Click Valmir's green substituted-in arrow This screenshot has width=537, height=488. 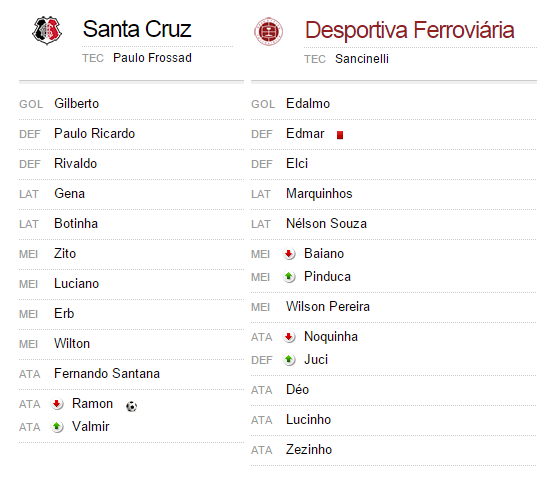(x=57, y=427)
